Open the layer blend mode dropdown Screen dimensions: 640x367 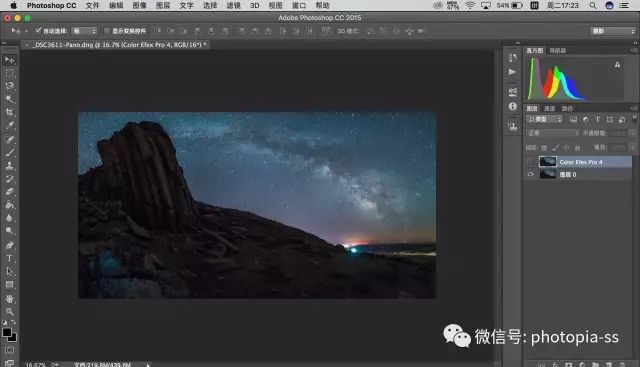pyautogui.click(x=553, y=133)
